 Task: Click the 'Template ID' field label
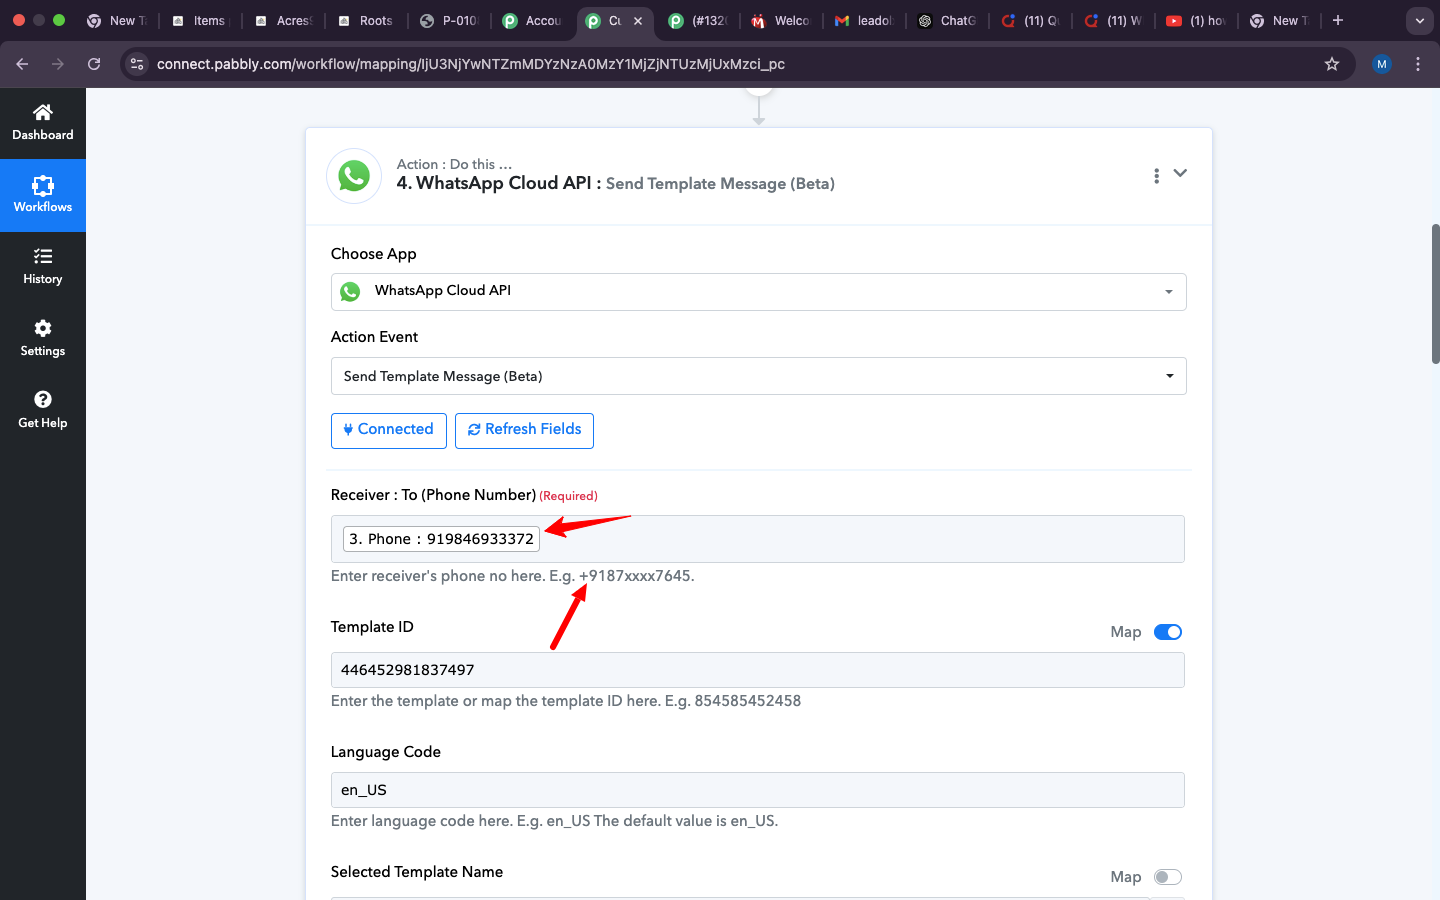pos(372,627)
